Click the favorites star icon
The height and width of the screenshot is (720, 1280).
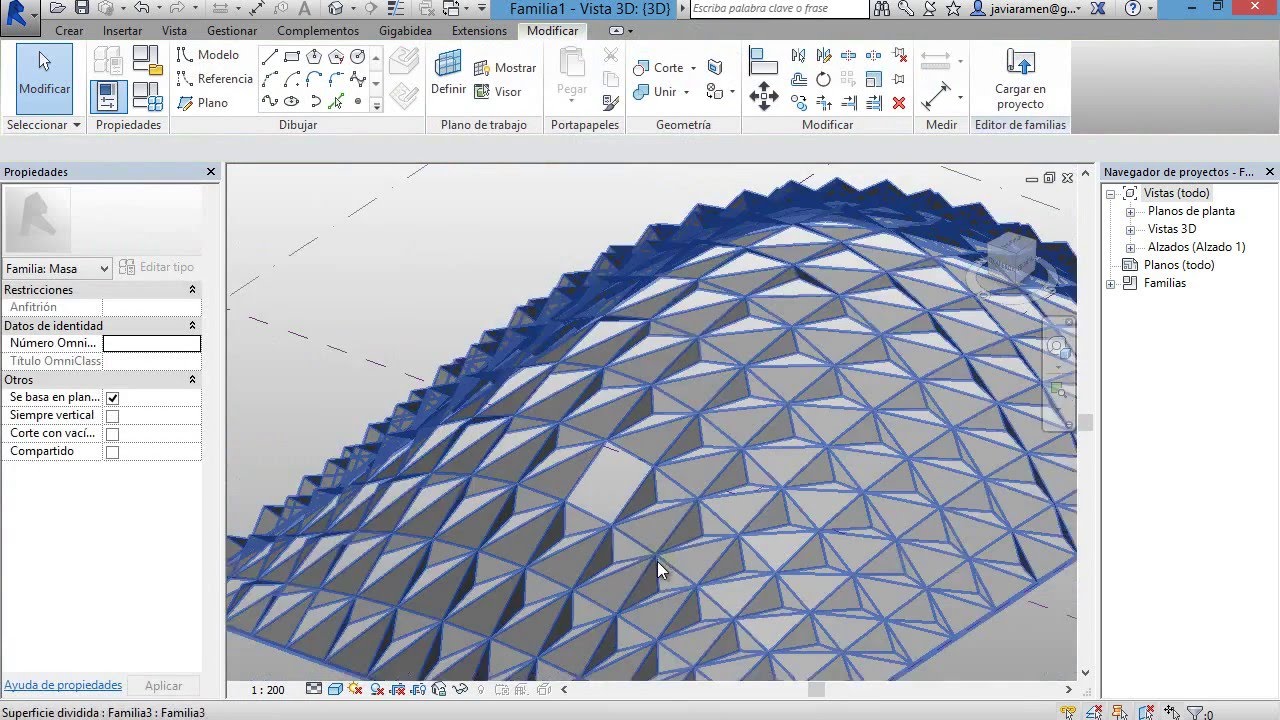(x=953, y=8)
